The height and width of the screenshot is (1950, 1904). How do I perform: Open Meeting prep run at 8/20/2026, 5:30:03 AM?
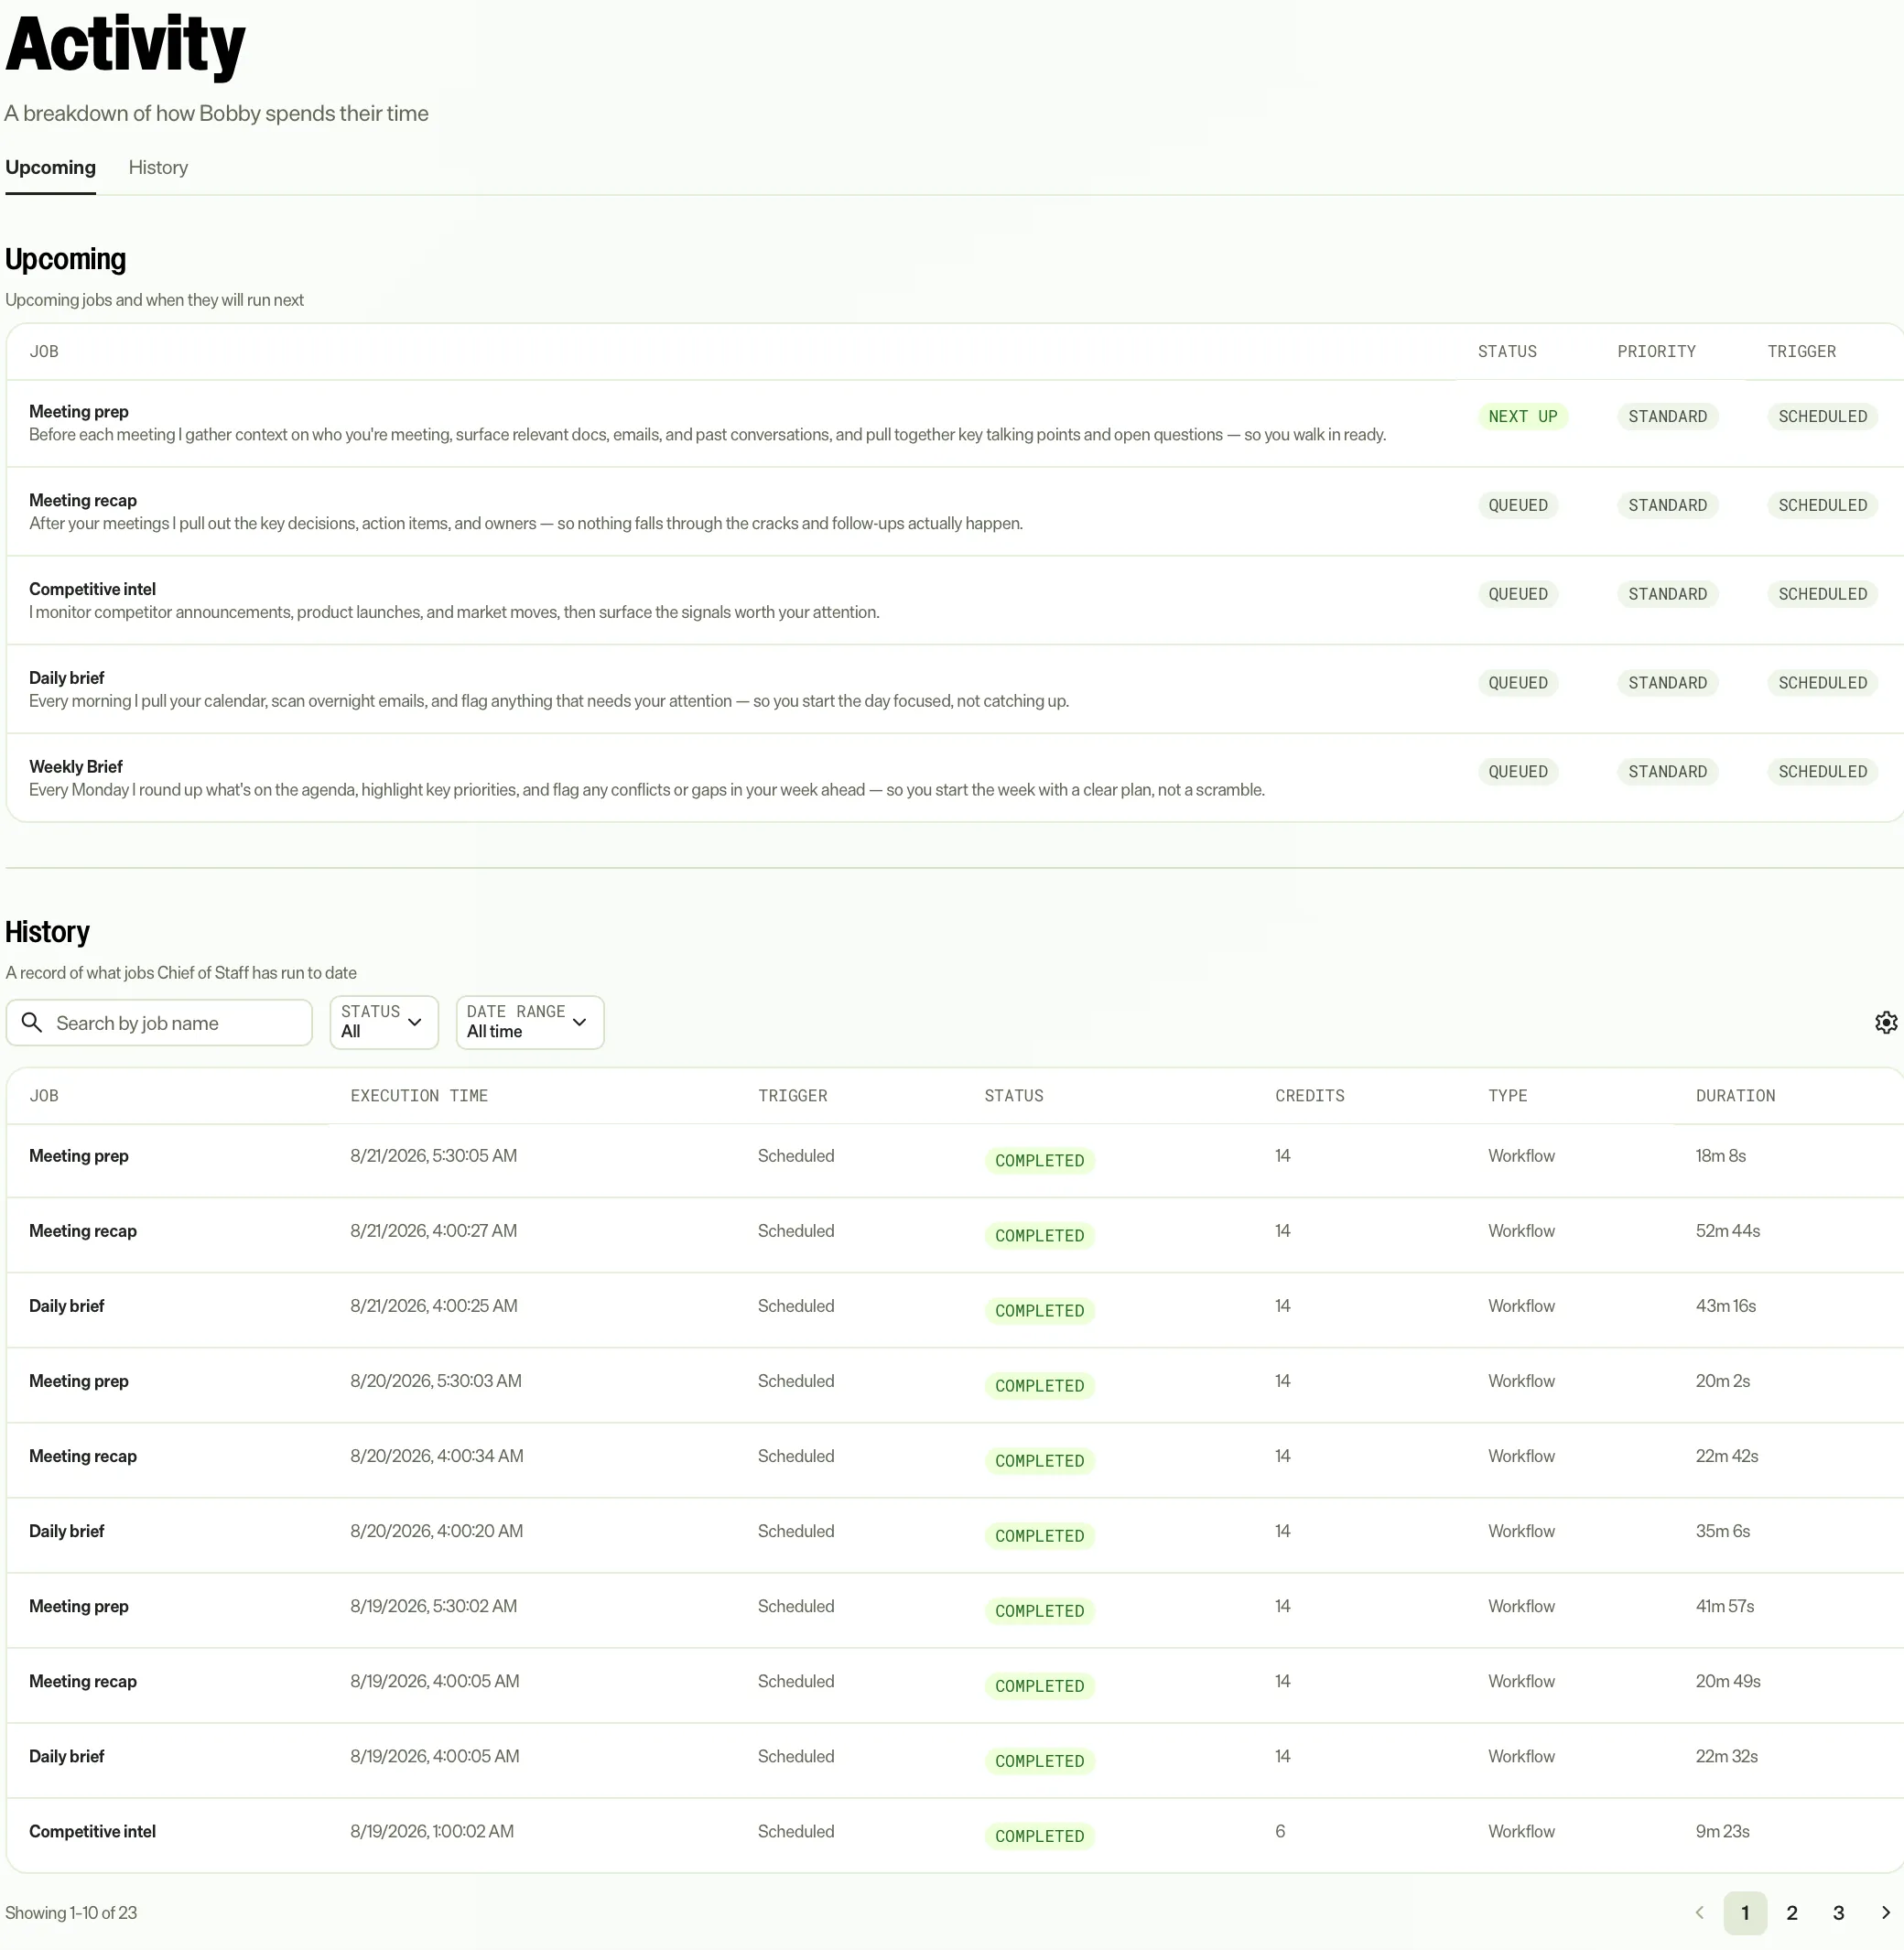955,1385
